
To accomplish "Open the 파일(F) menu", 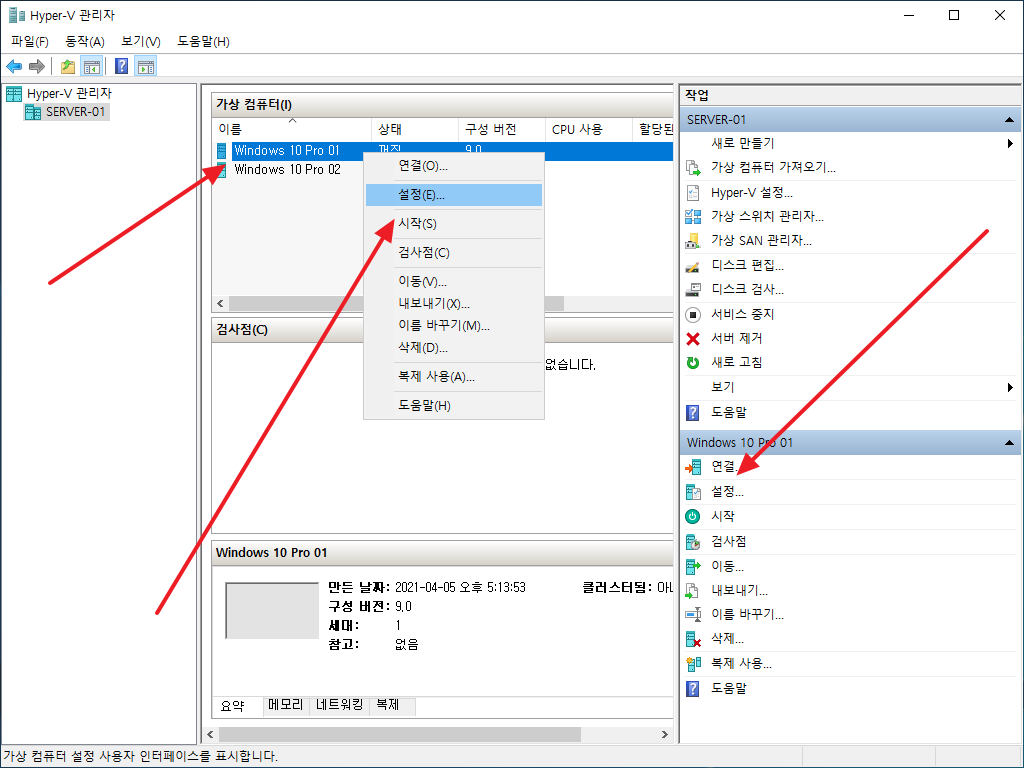I will [x=30, y=42].
